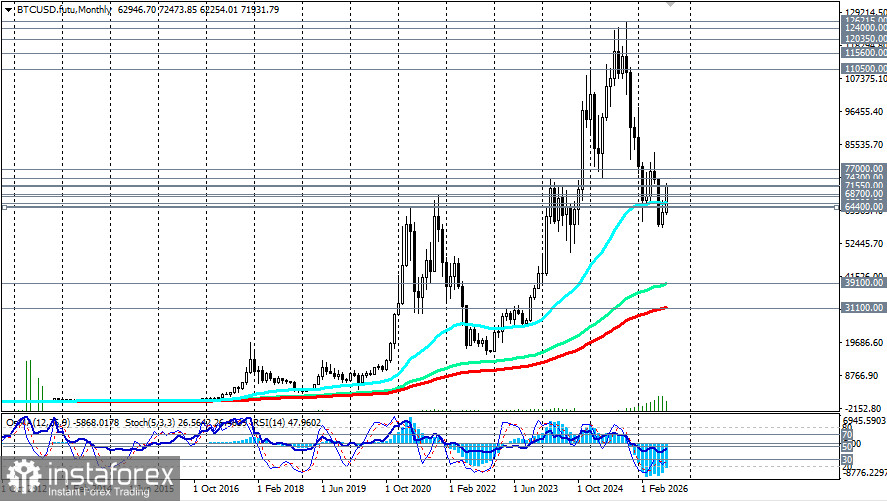Click the 1 Feb 2026 date label
The image size is (887, 501).
click(664, 489)
